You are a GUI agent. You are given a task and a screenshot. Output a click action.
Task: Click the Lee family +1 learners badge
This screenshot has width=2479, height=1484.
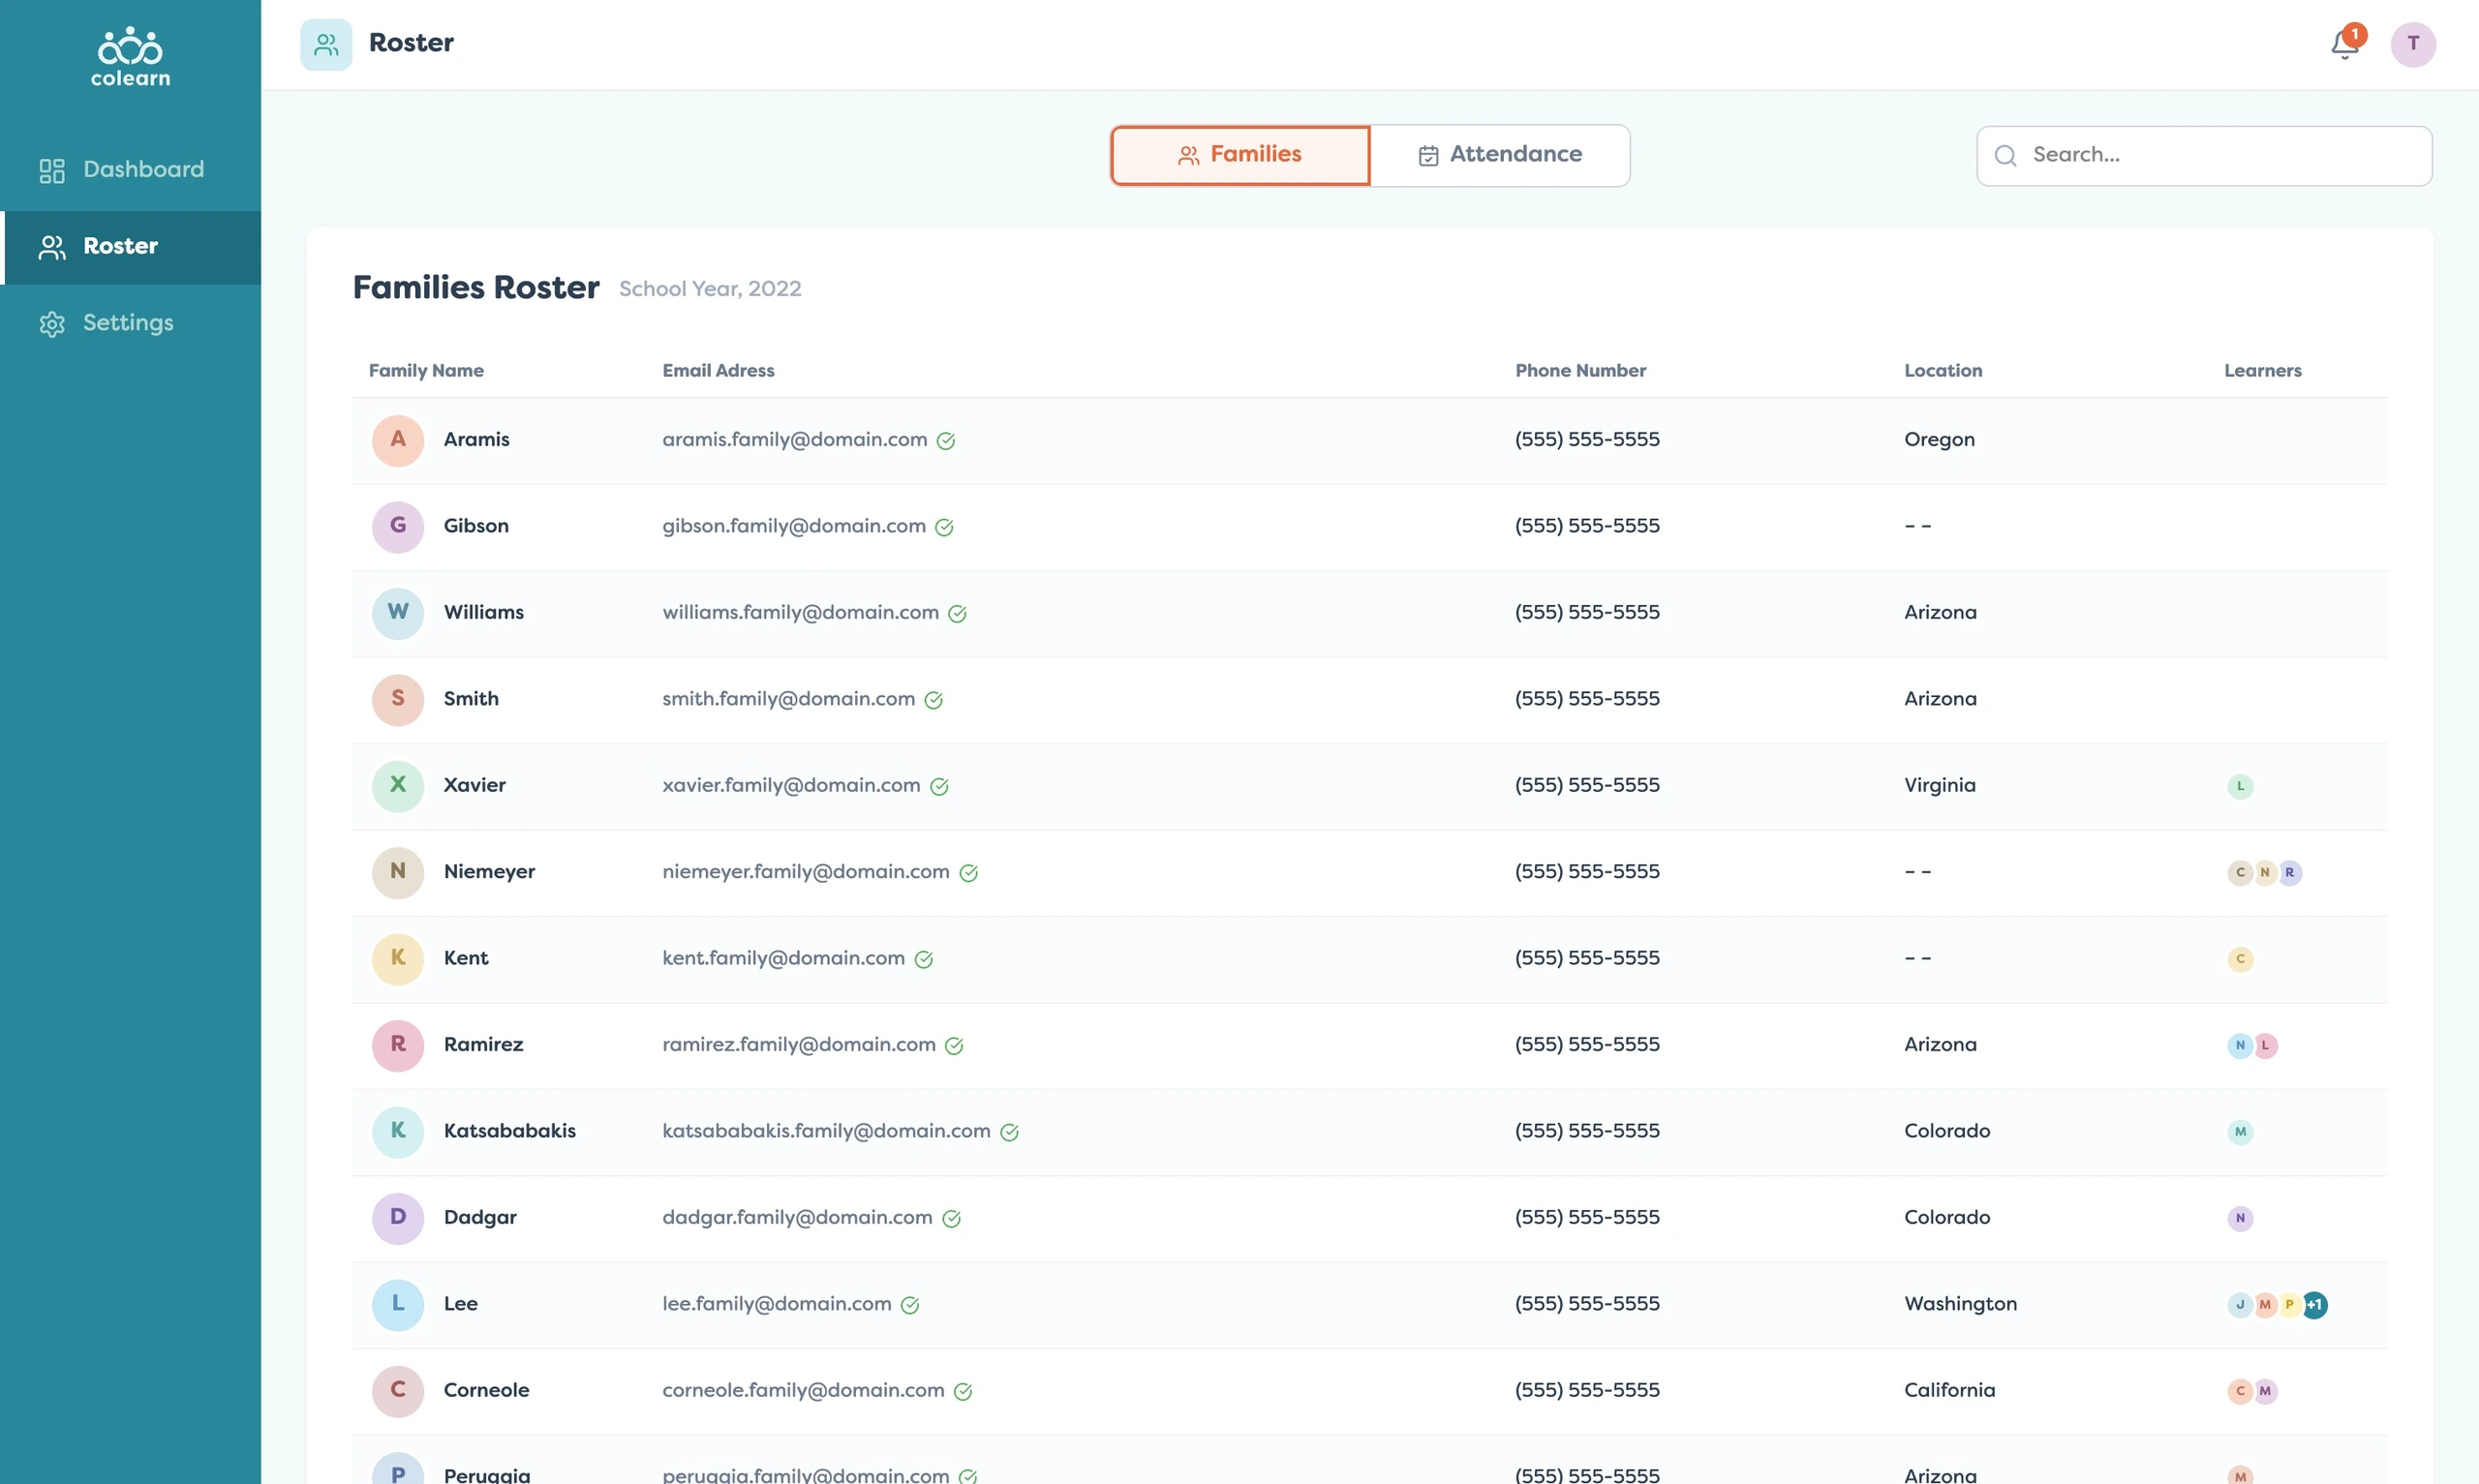tap(2314, 1304)
